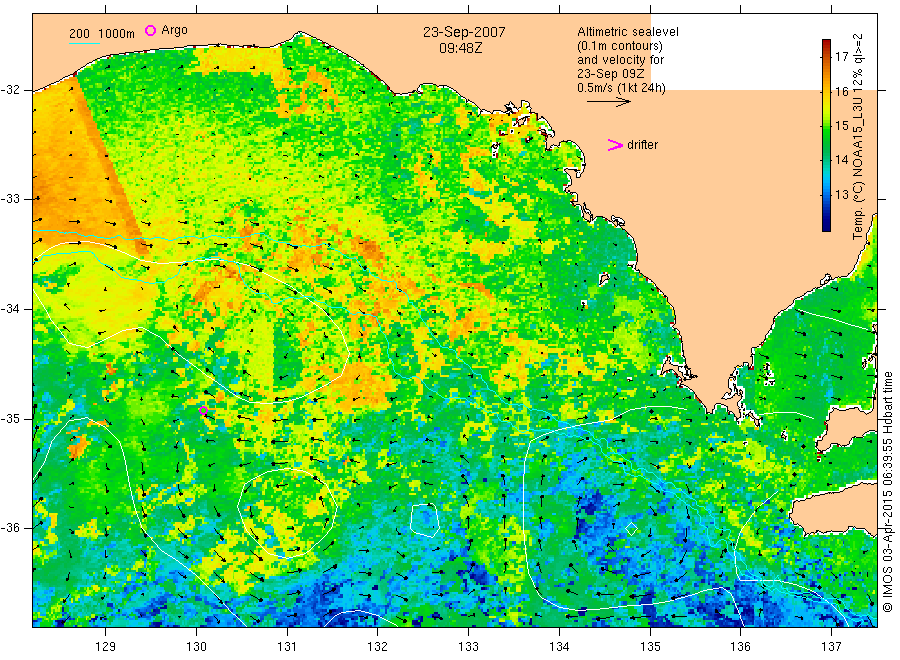The image size is (900, 660).
Task: Click the magenta Argo circle in the legend
Action: pos(150,30)
